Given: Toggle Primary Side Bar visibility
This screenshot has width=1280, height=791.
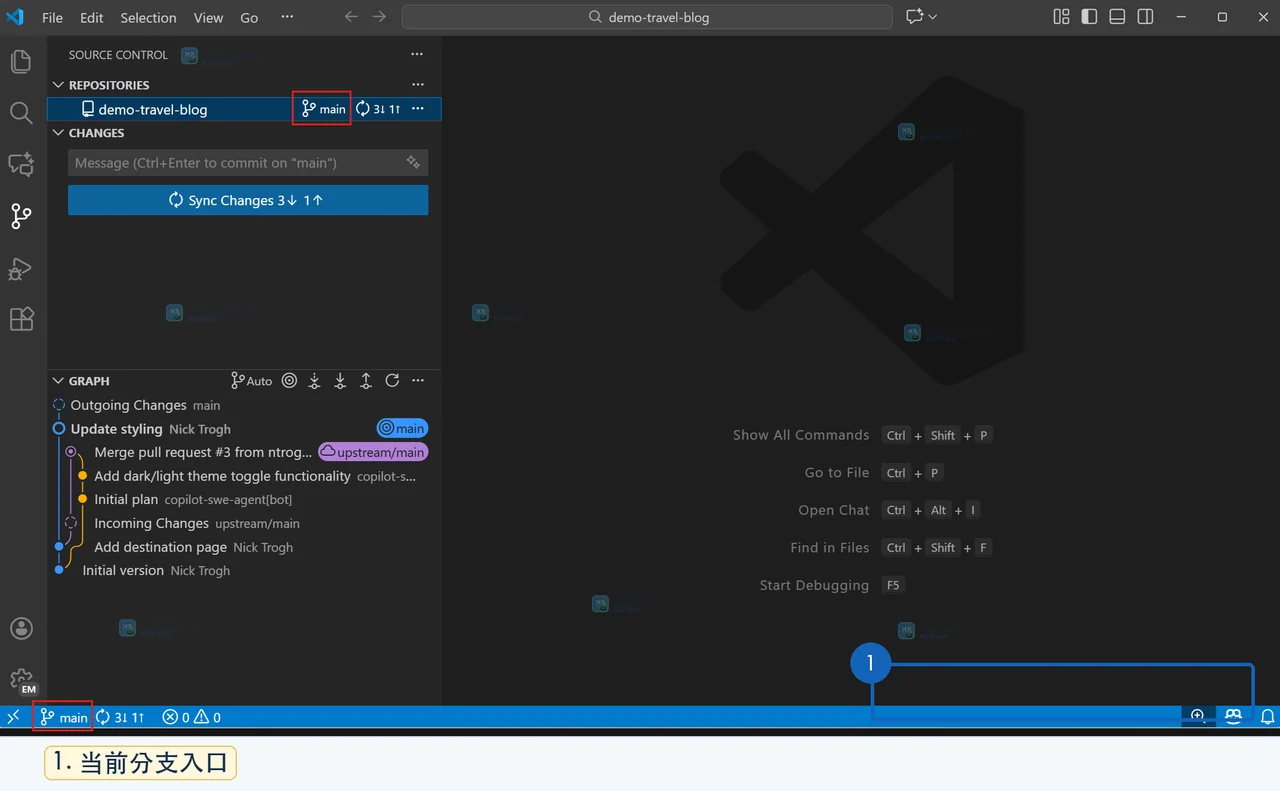Looking at the screenshot, I should point(1090,17).
